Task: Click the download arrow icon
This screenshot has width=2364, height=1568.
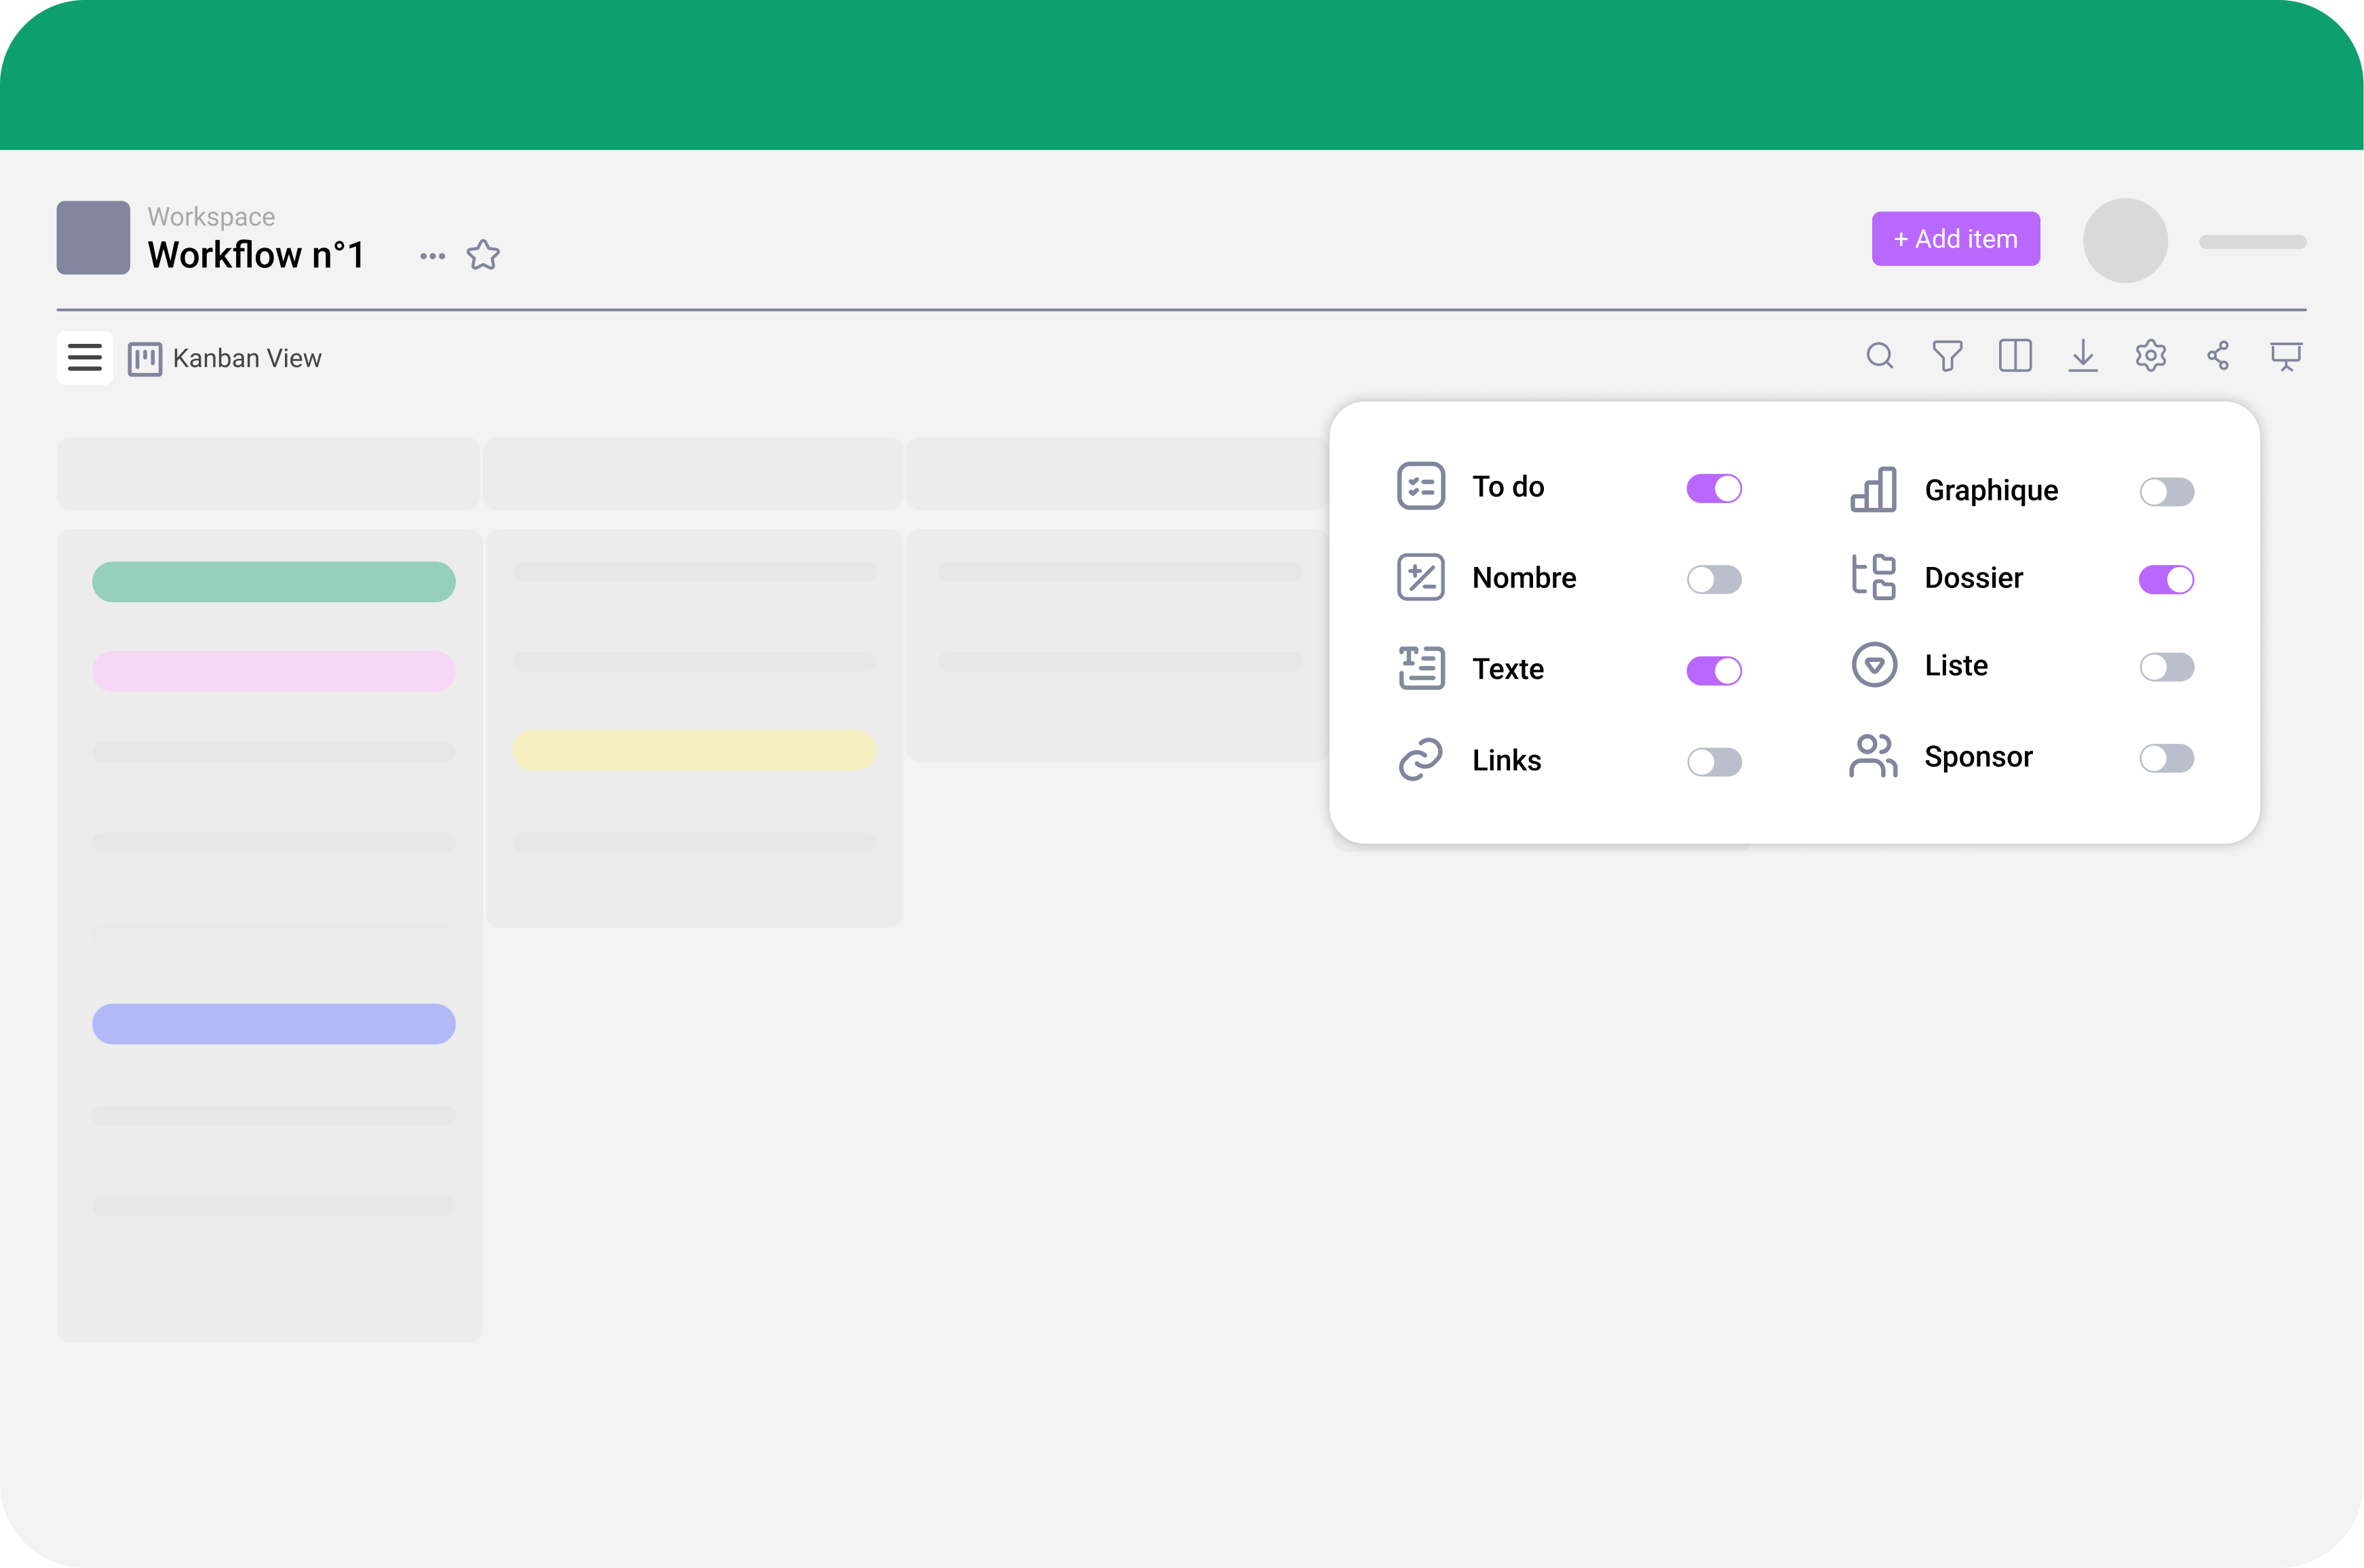Action: pos(2083,356)
